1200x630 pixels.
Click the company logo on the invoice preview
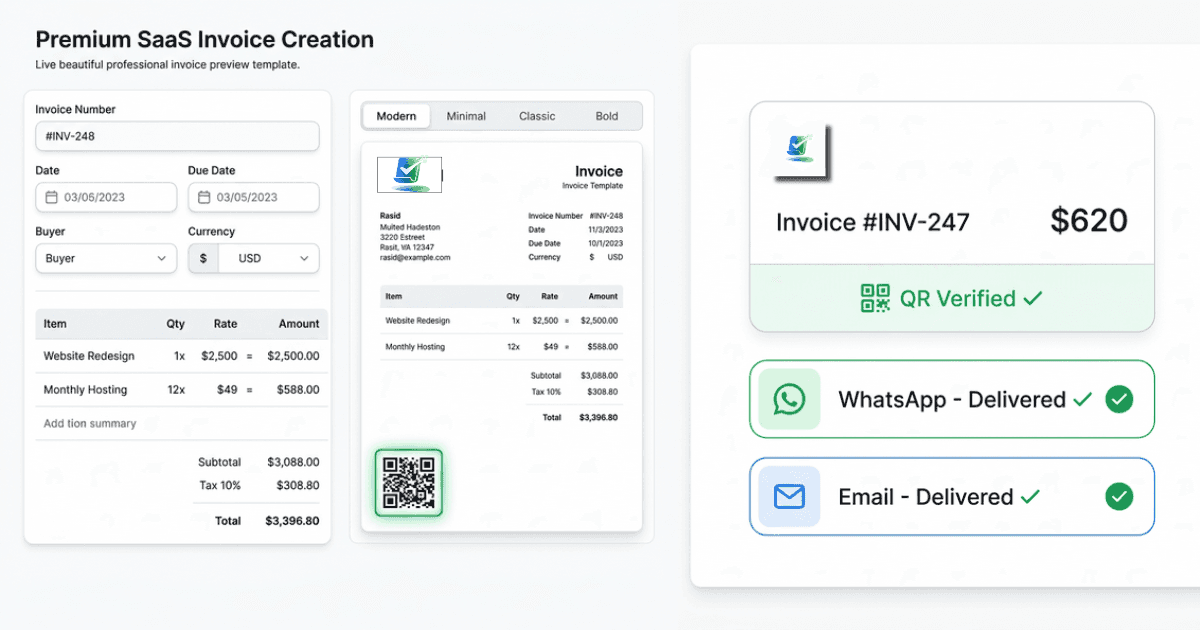[x=410, y=173]
